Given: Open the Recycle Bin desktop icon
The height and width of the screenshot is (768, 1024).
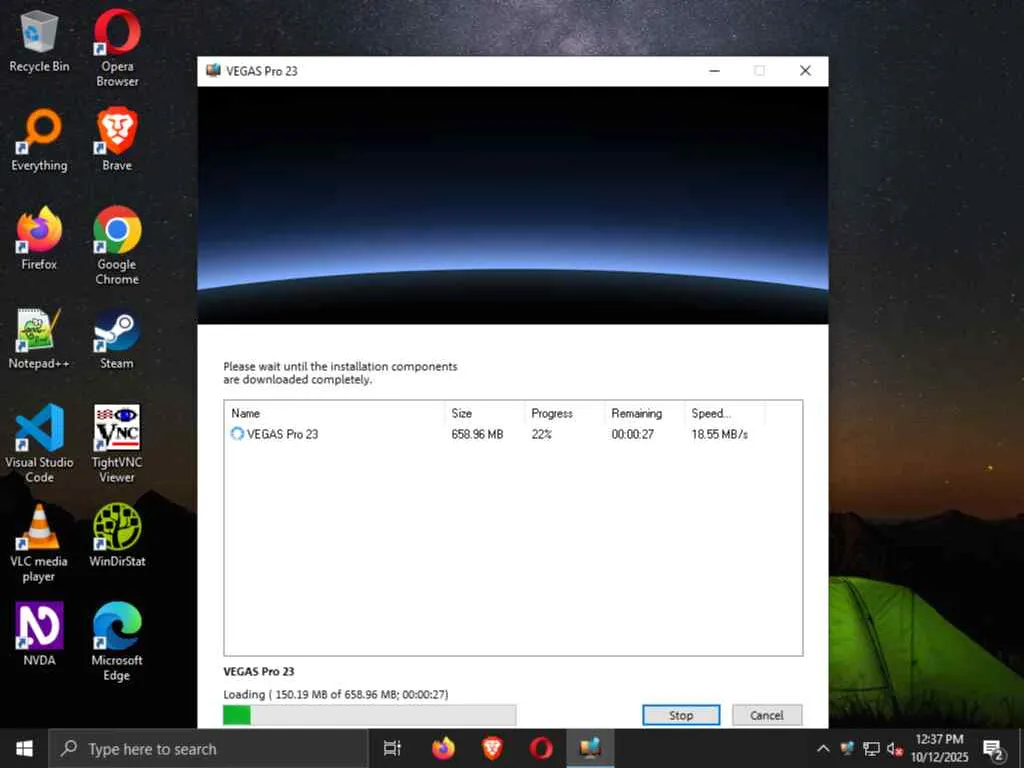Looking at the screenshot, I should tap(39, 42).
